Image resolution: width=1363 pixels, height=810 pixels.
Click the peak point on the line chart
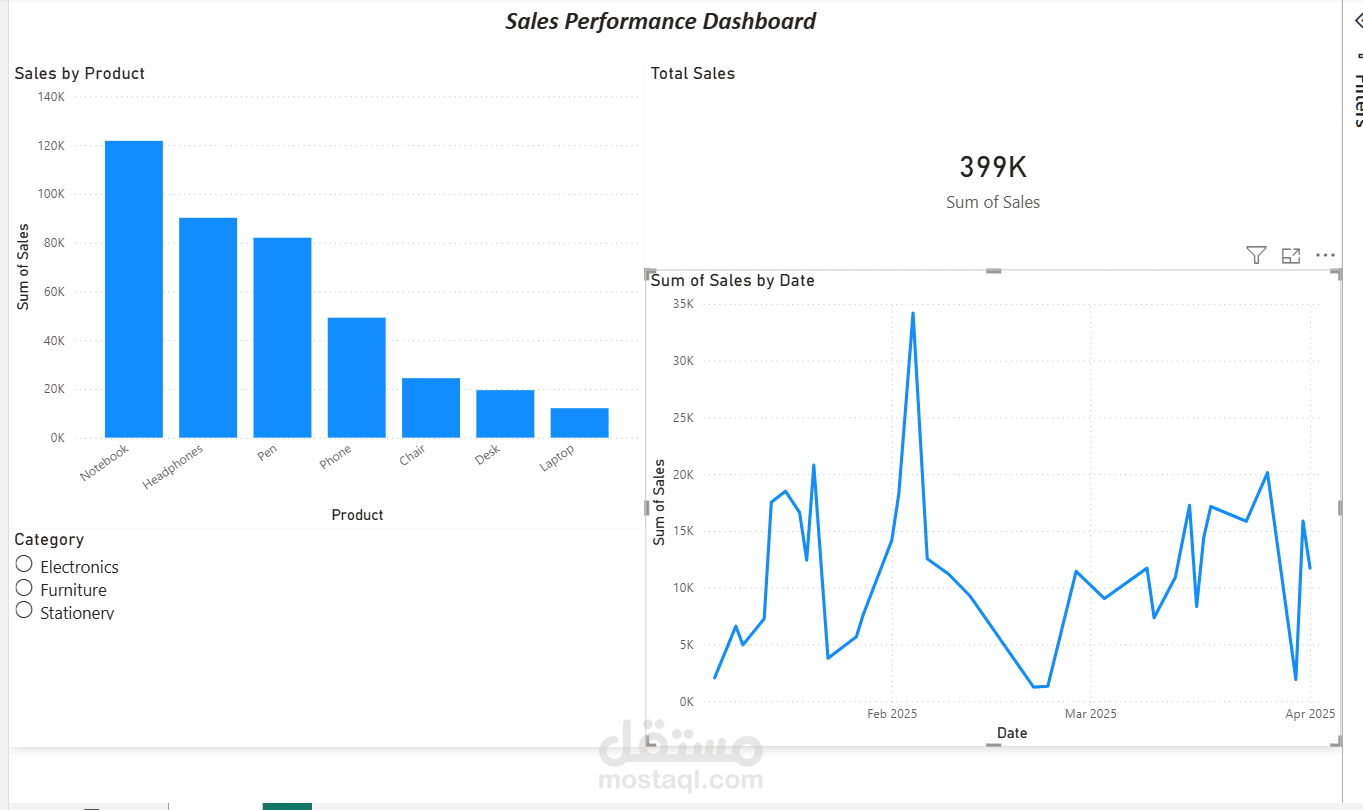pos(913,312)
